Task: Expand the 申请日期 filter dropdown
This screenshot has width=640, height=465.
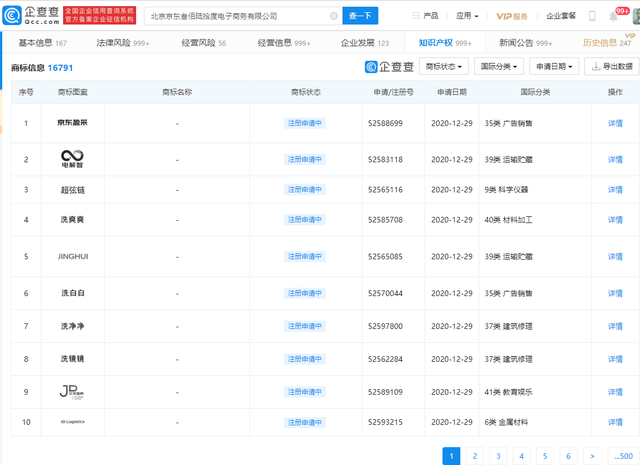Action: coord(554,66)
